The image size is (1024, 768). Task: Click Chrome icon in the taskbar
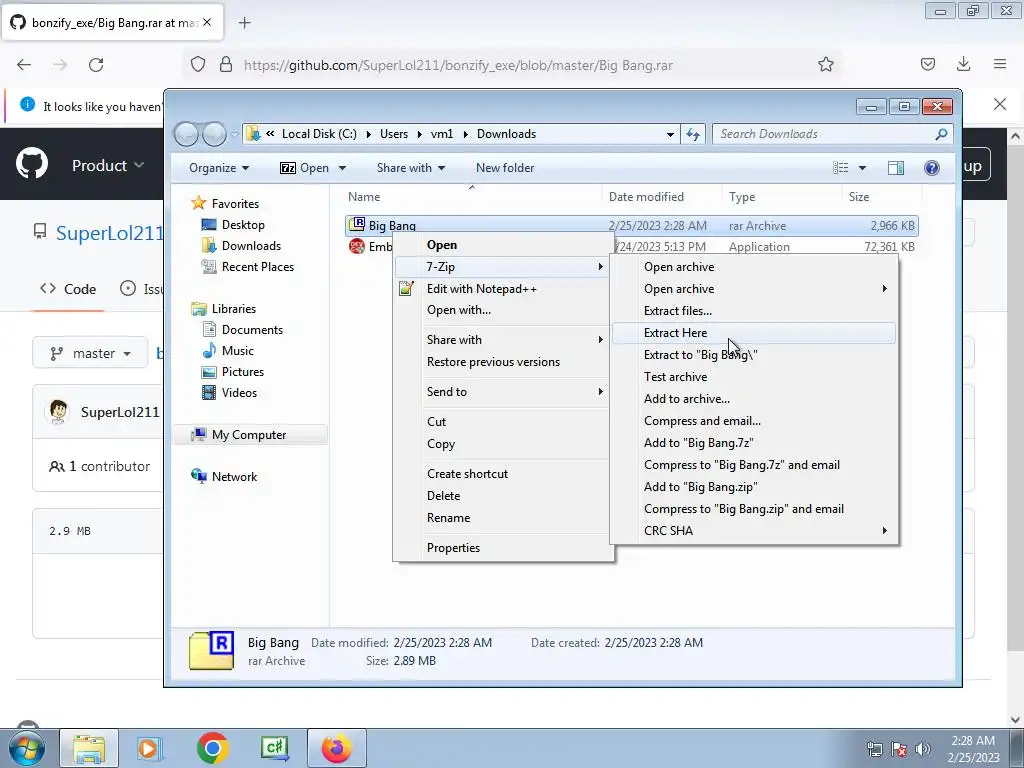[212, 748]
